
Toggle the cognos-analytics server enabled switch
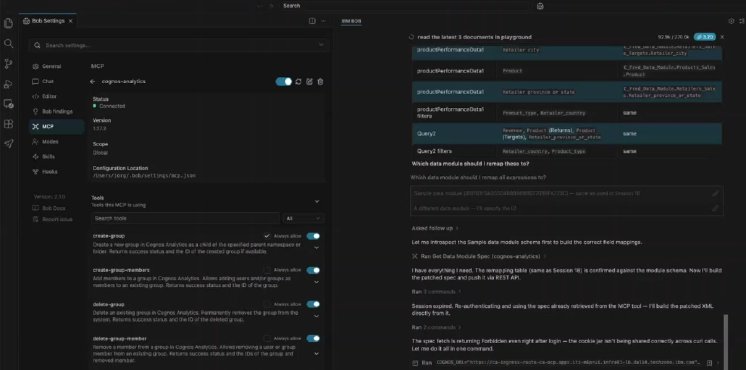(284, 82)
